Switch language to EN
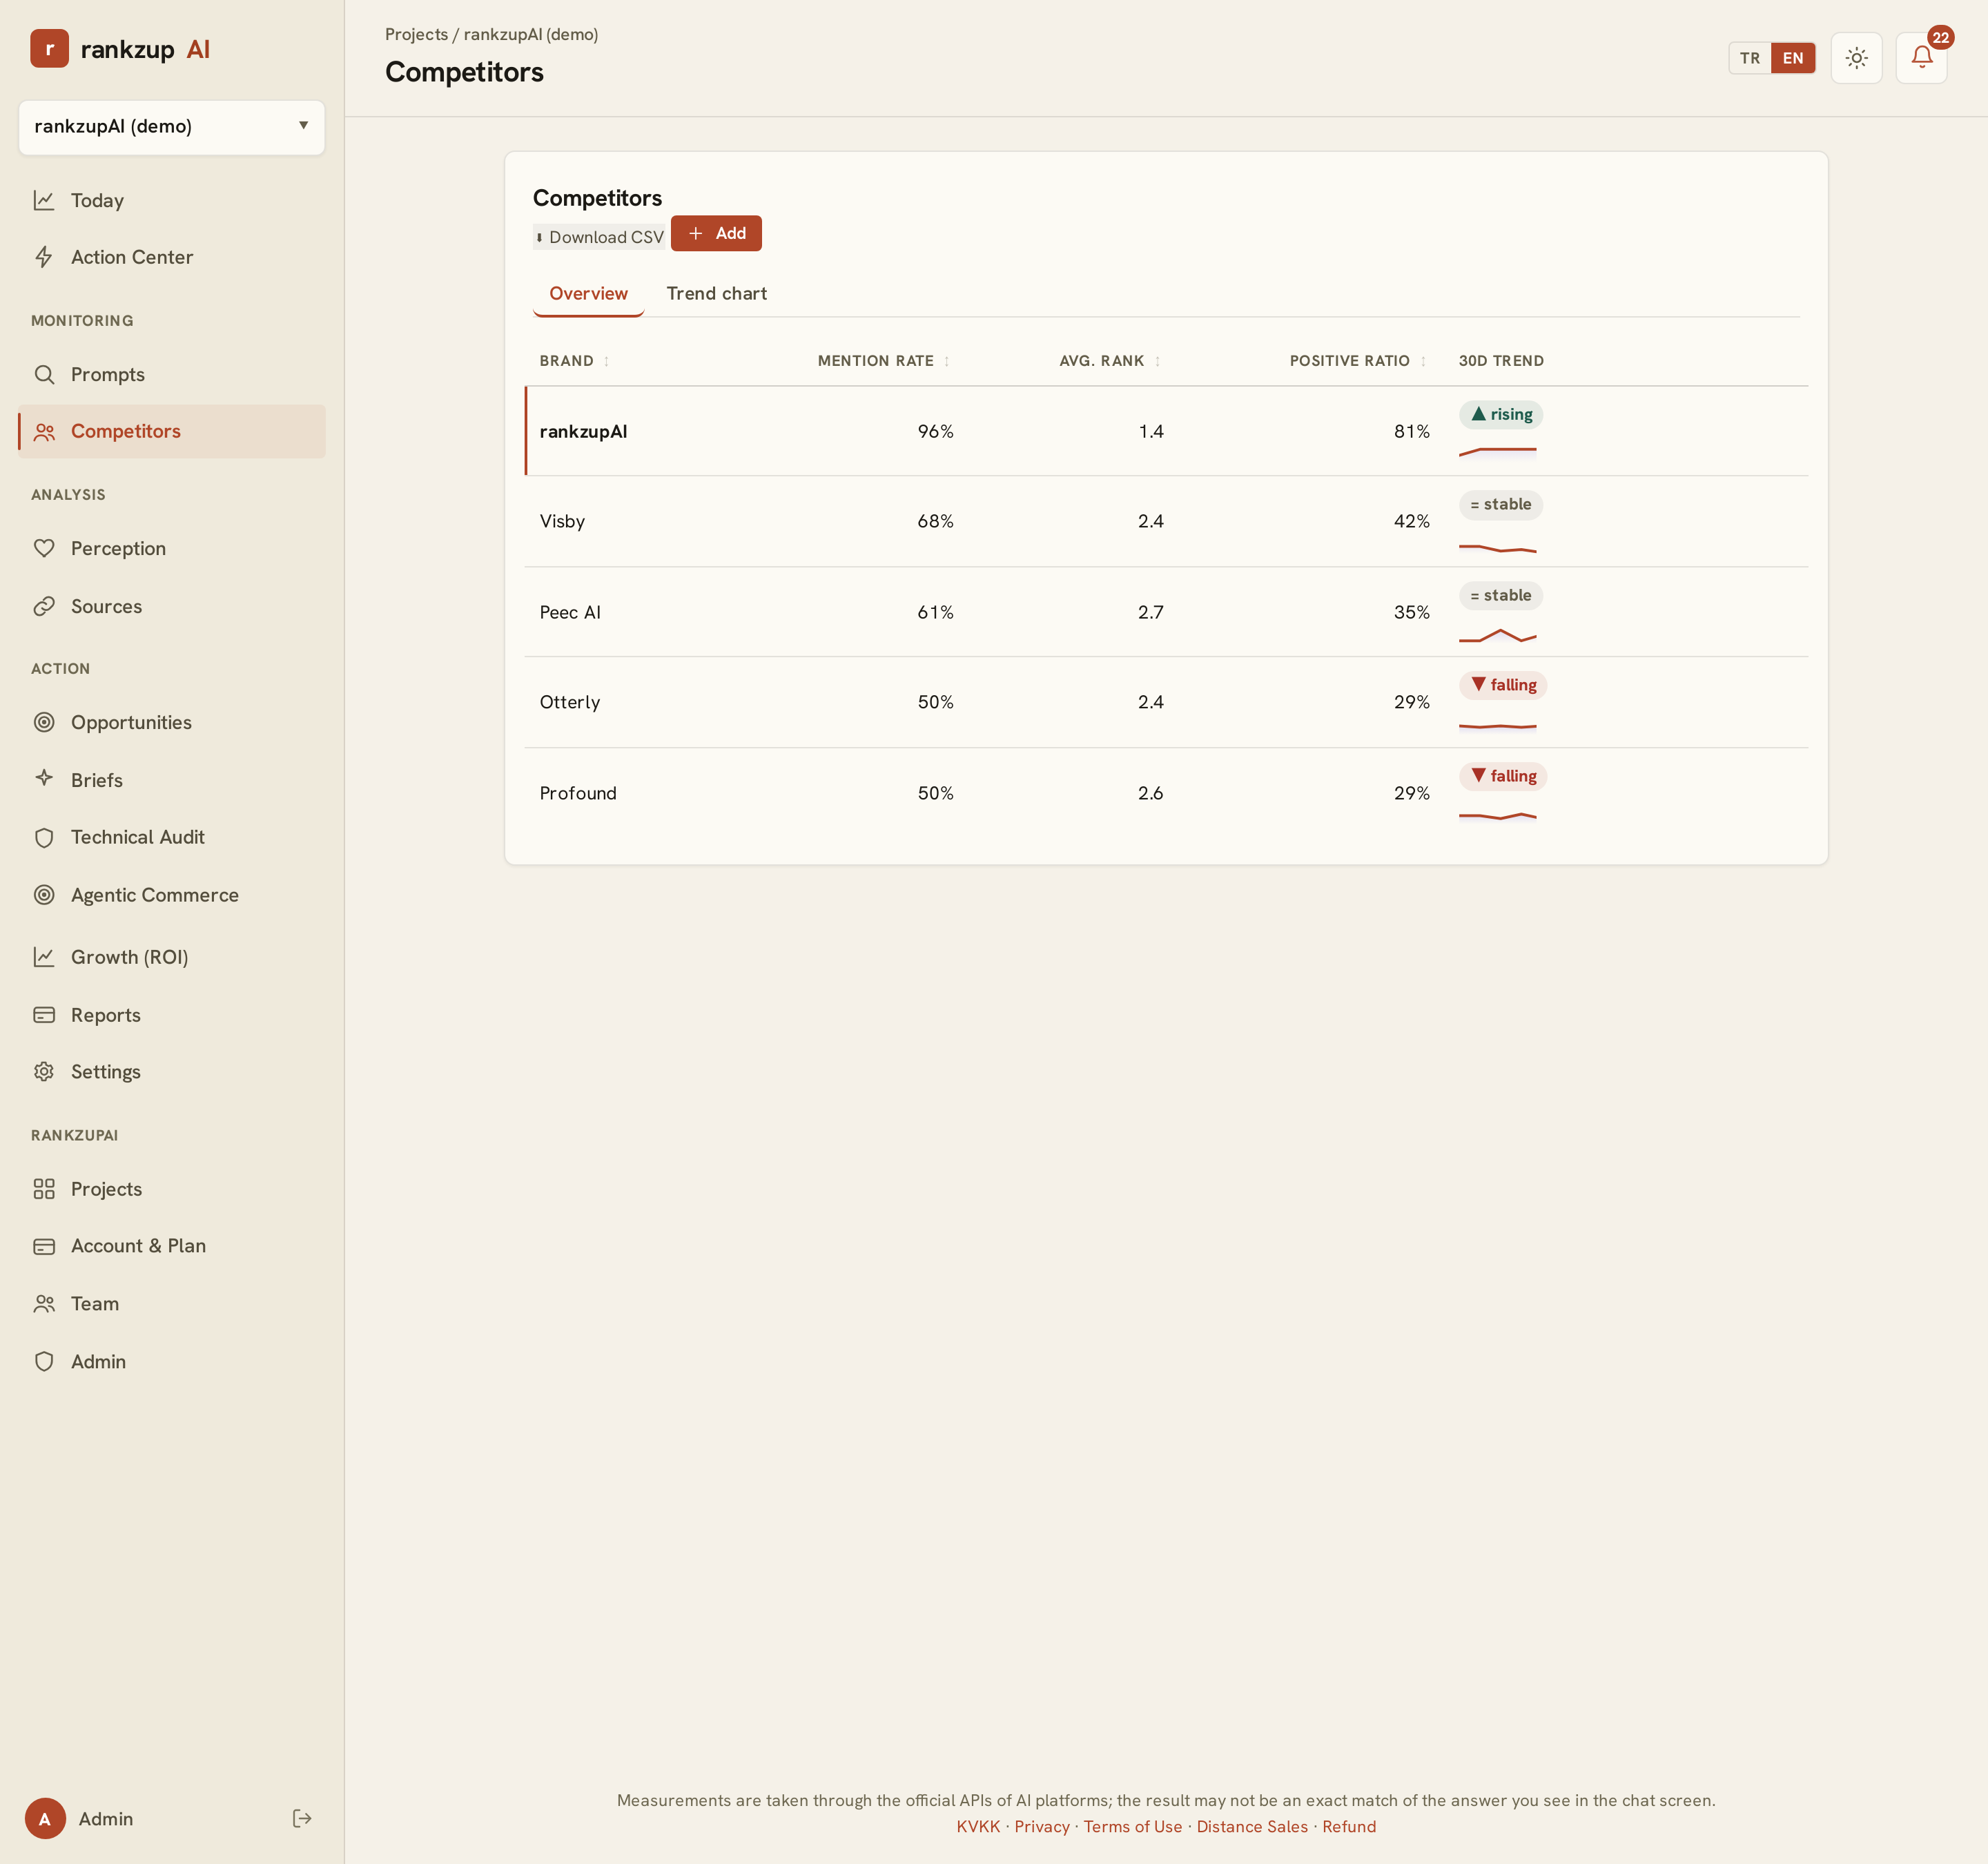The height and width of the screenshot is (1864, 1988). (1793, 58)
